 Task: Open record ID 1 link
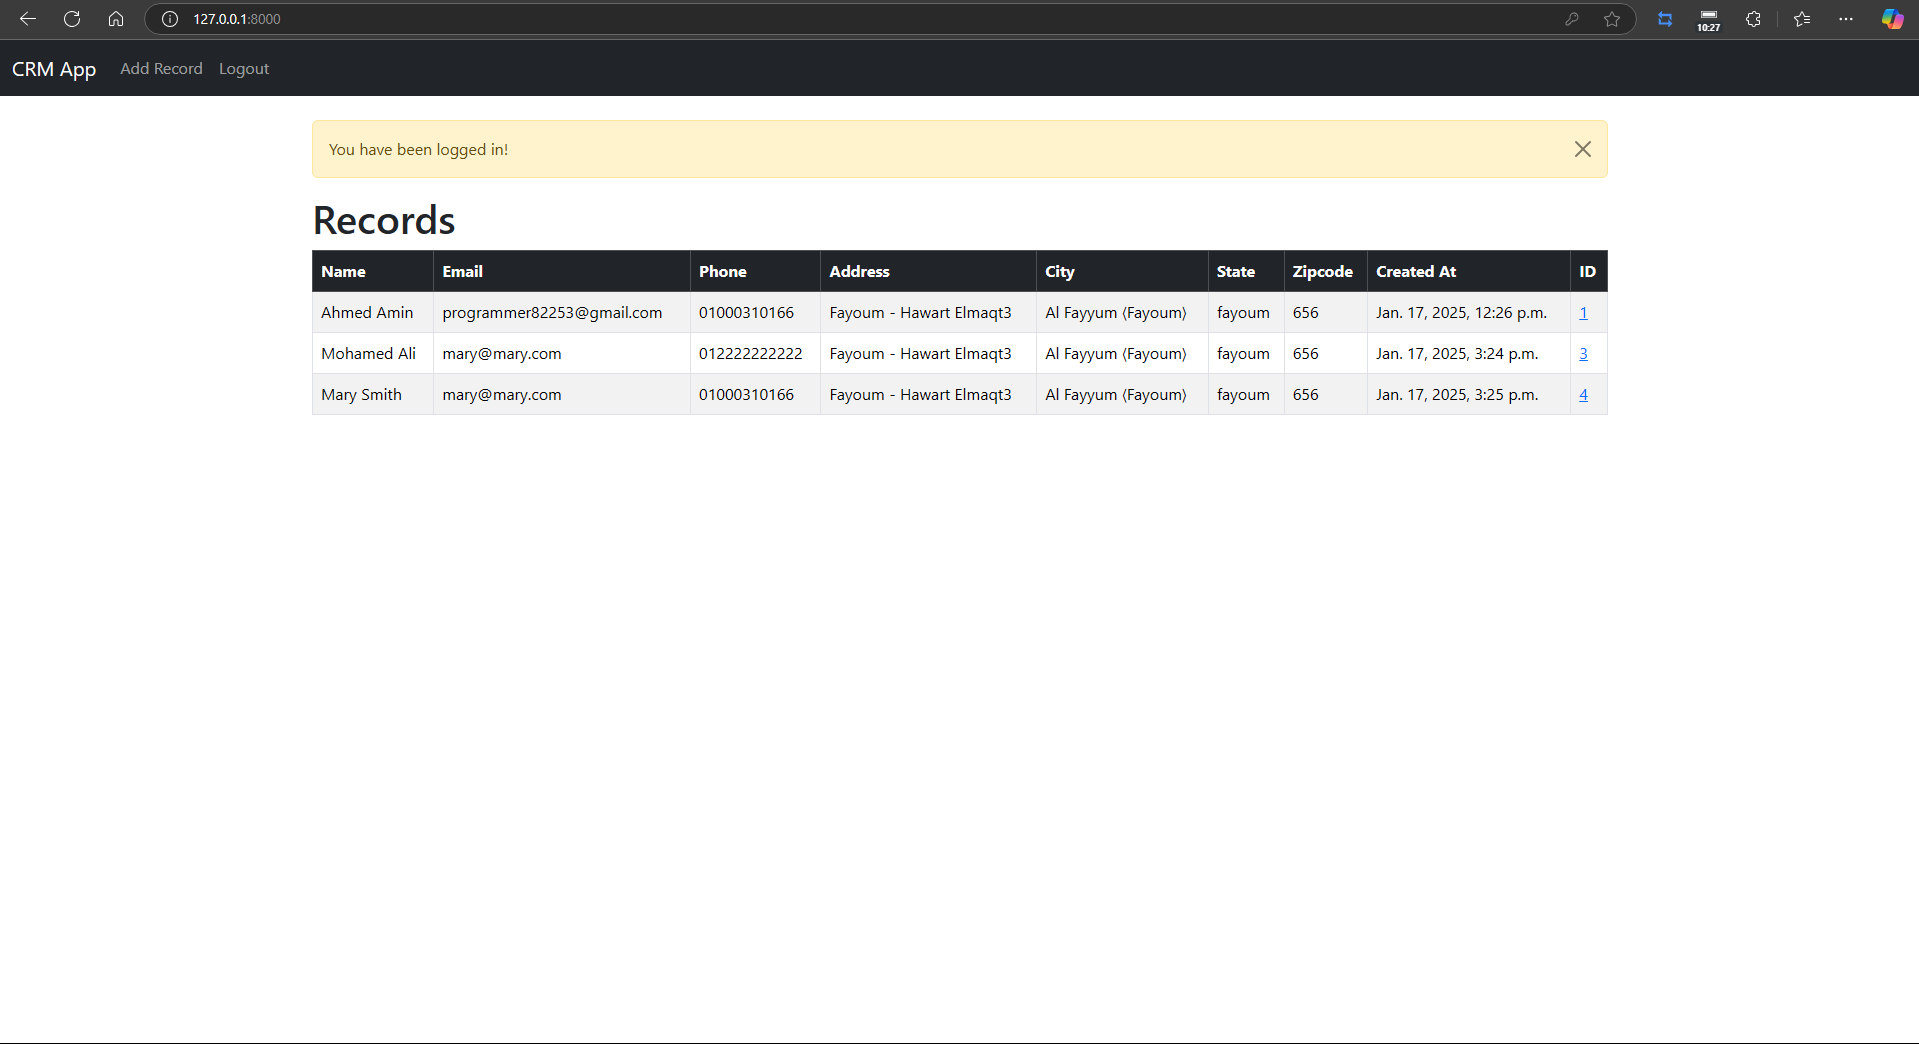(1584, 313)
